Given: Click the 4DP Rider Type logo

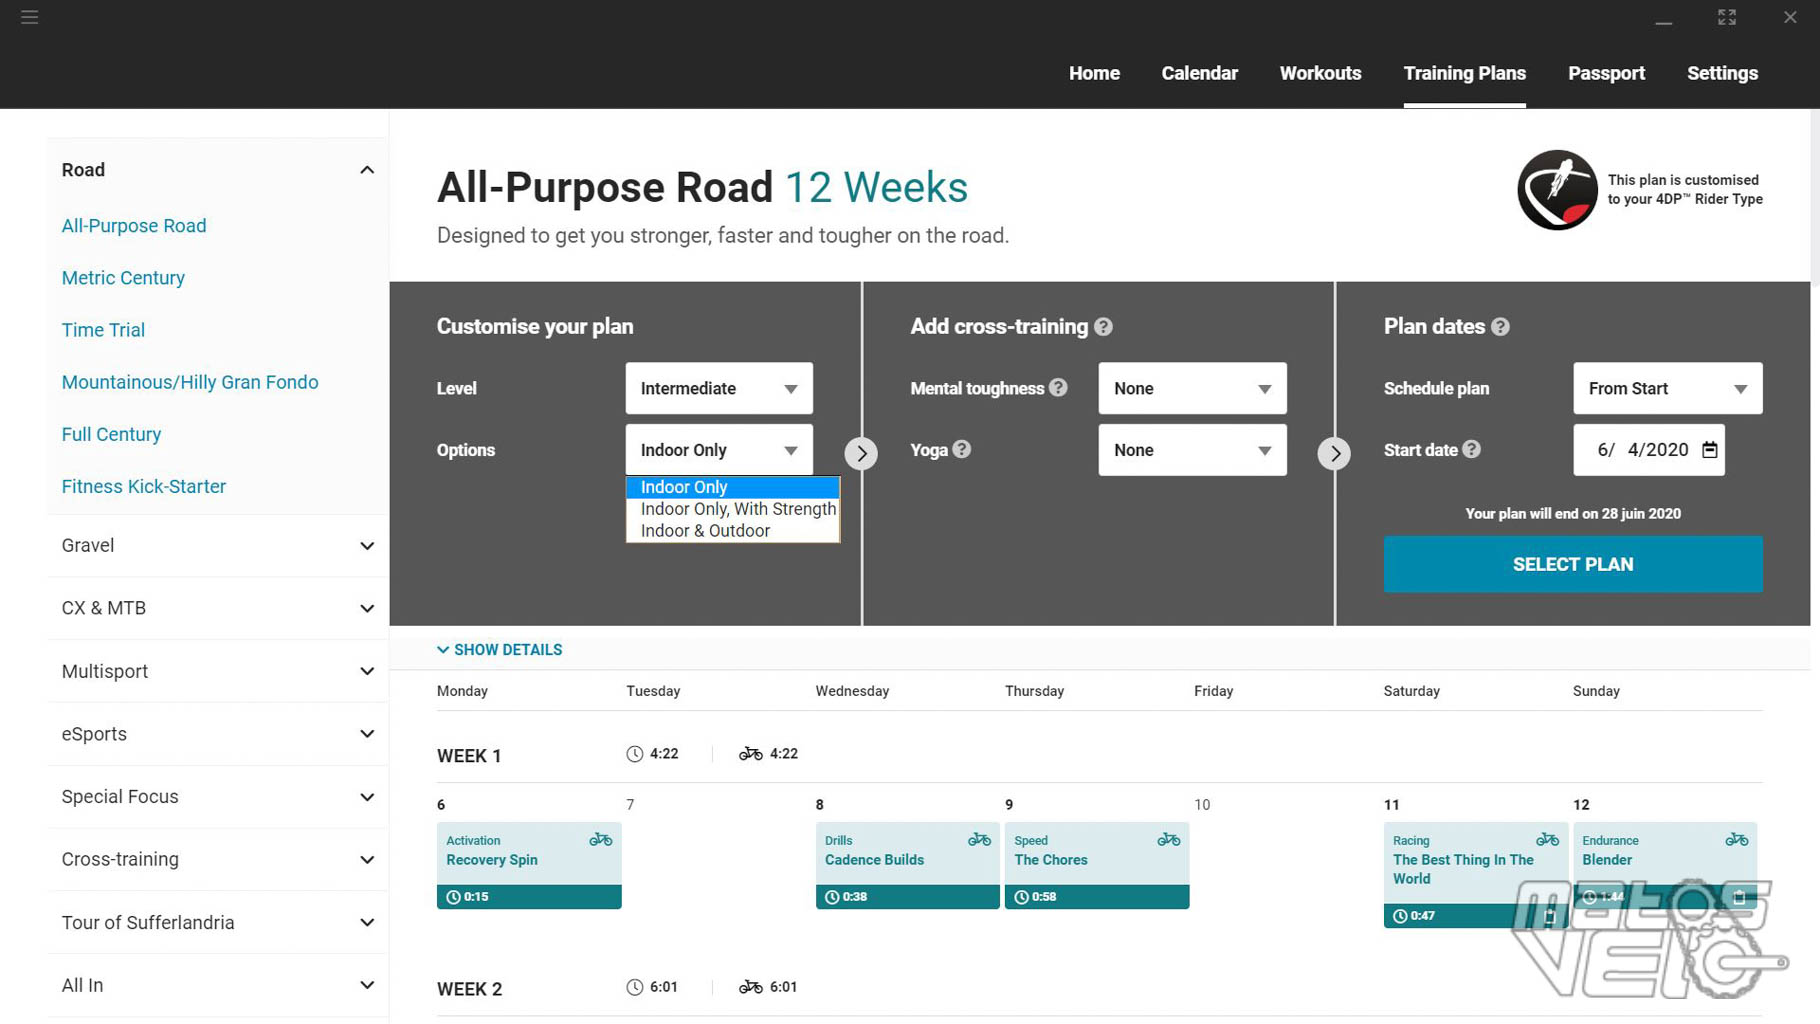Looking at the screenshot, I should (1557, 190).
